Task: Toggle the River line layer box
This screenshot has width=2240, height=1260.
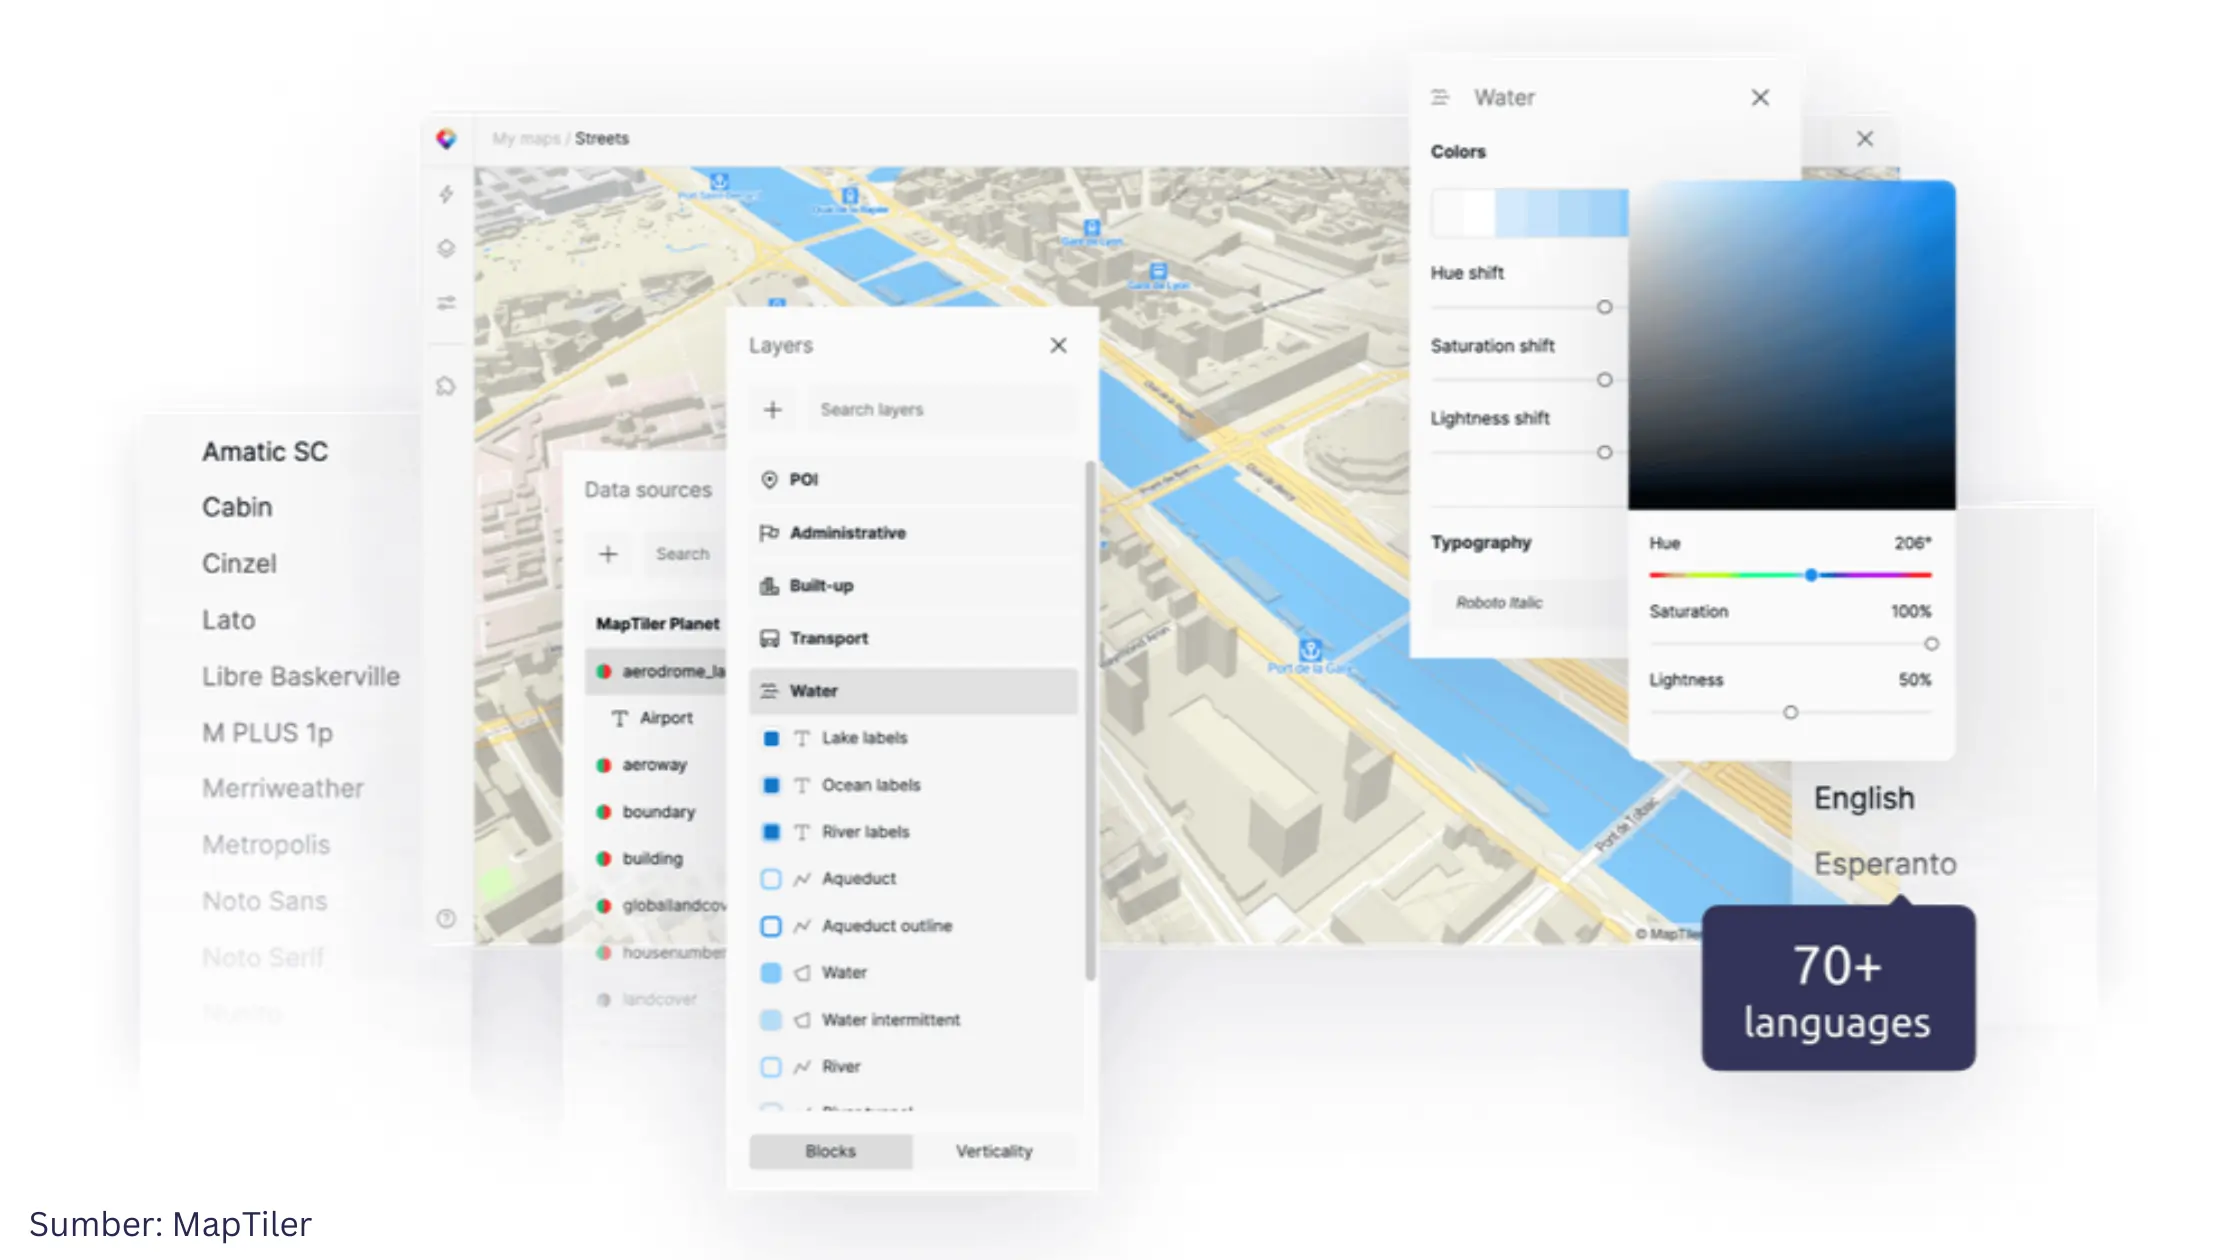Action: pos(770,1067)
